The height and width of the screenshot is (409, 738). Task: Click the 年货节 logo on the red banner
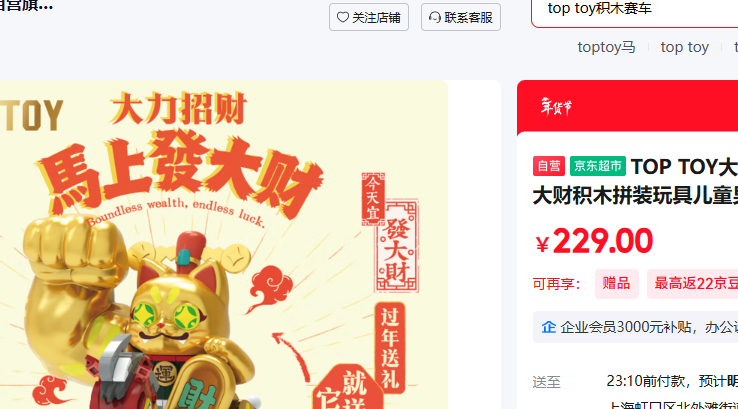556,107
